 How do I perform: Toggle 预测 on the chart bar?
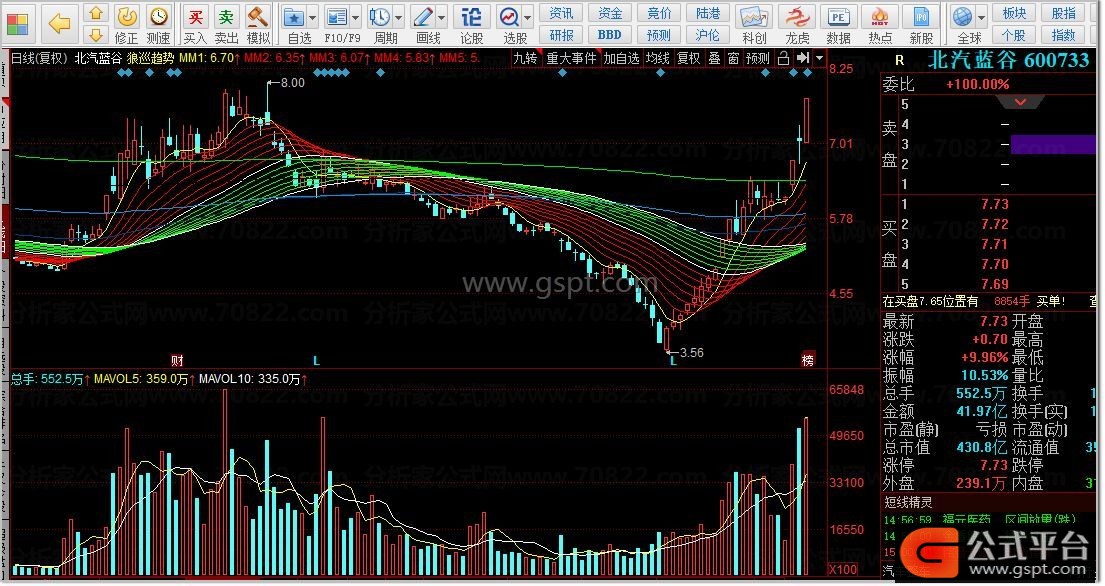click(758, 58)
